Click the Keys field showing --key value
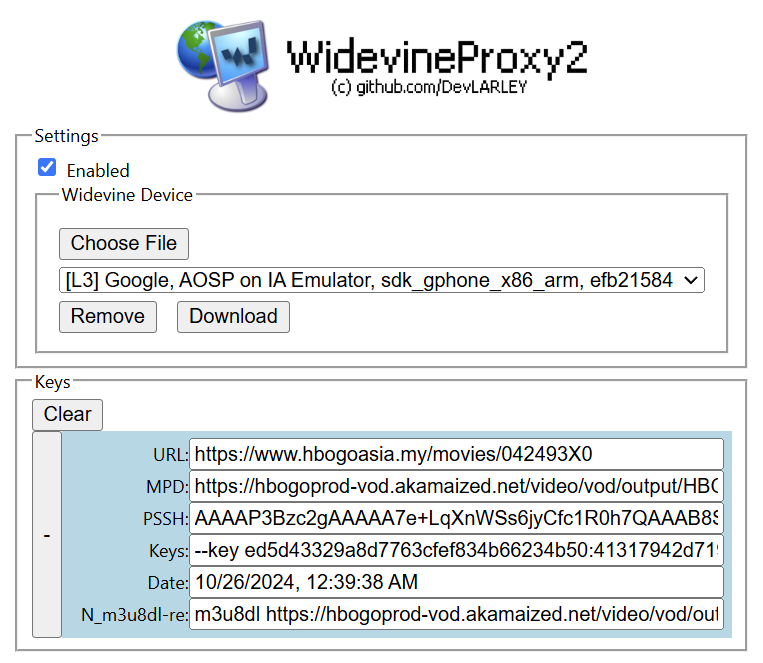This screenshot has width=763, height=663. click(x=456, y=551)
